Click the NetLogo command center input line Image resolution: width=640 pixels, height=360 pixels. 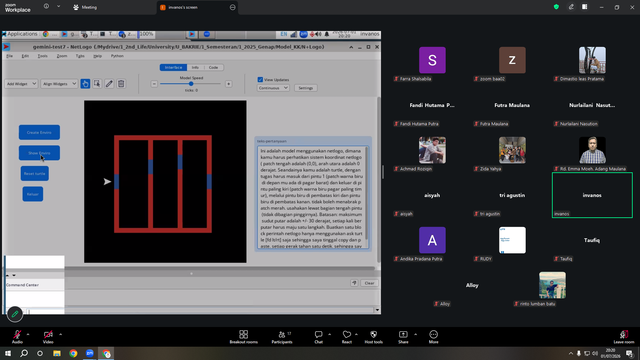coord(200,311)
